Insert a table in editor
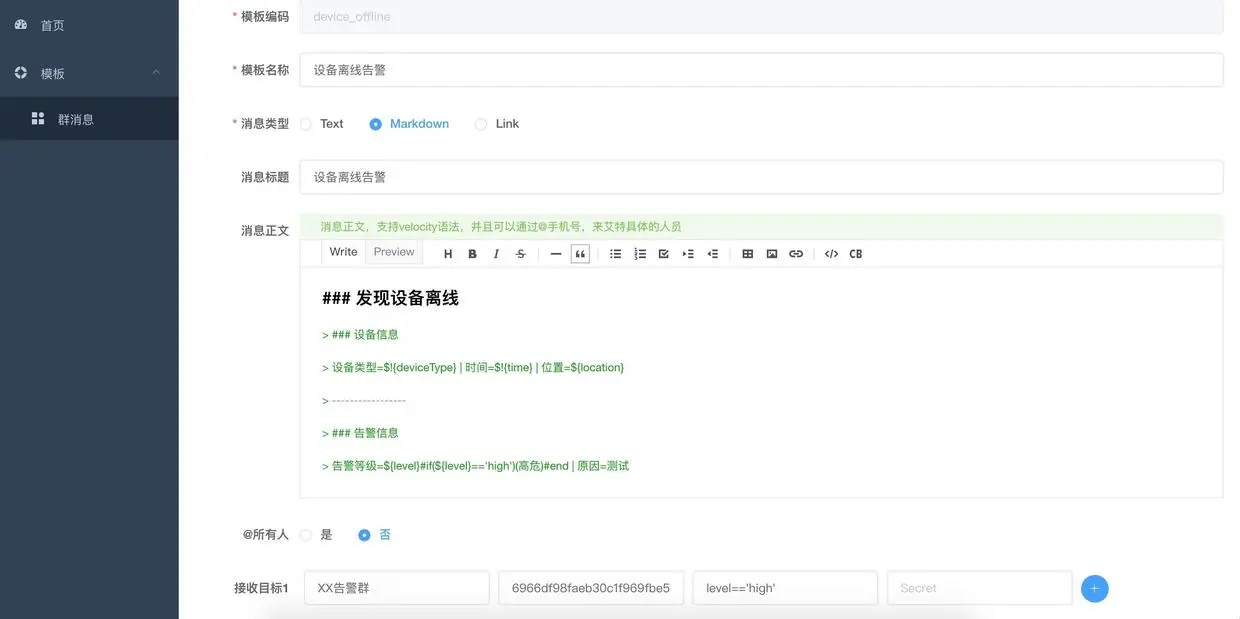This screenshot has width=1240, height=619. click(748, 254)
